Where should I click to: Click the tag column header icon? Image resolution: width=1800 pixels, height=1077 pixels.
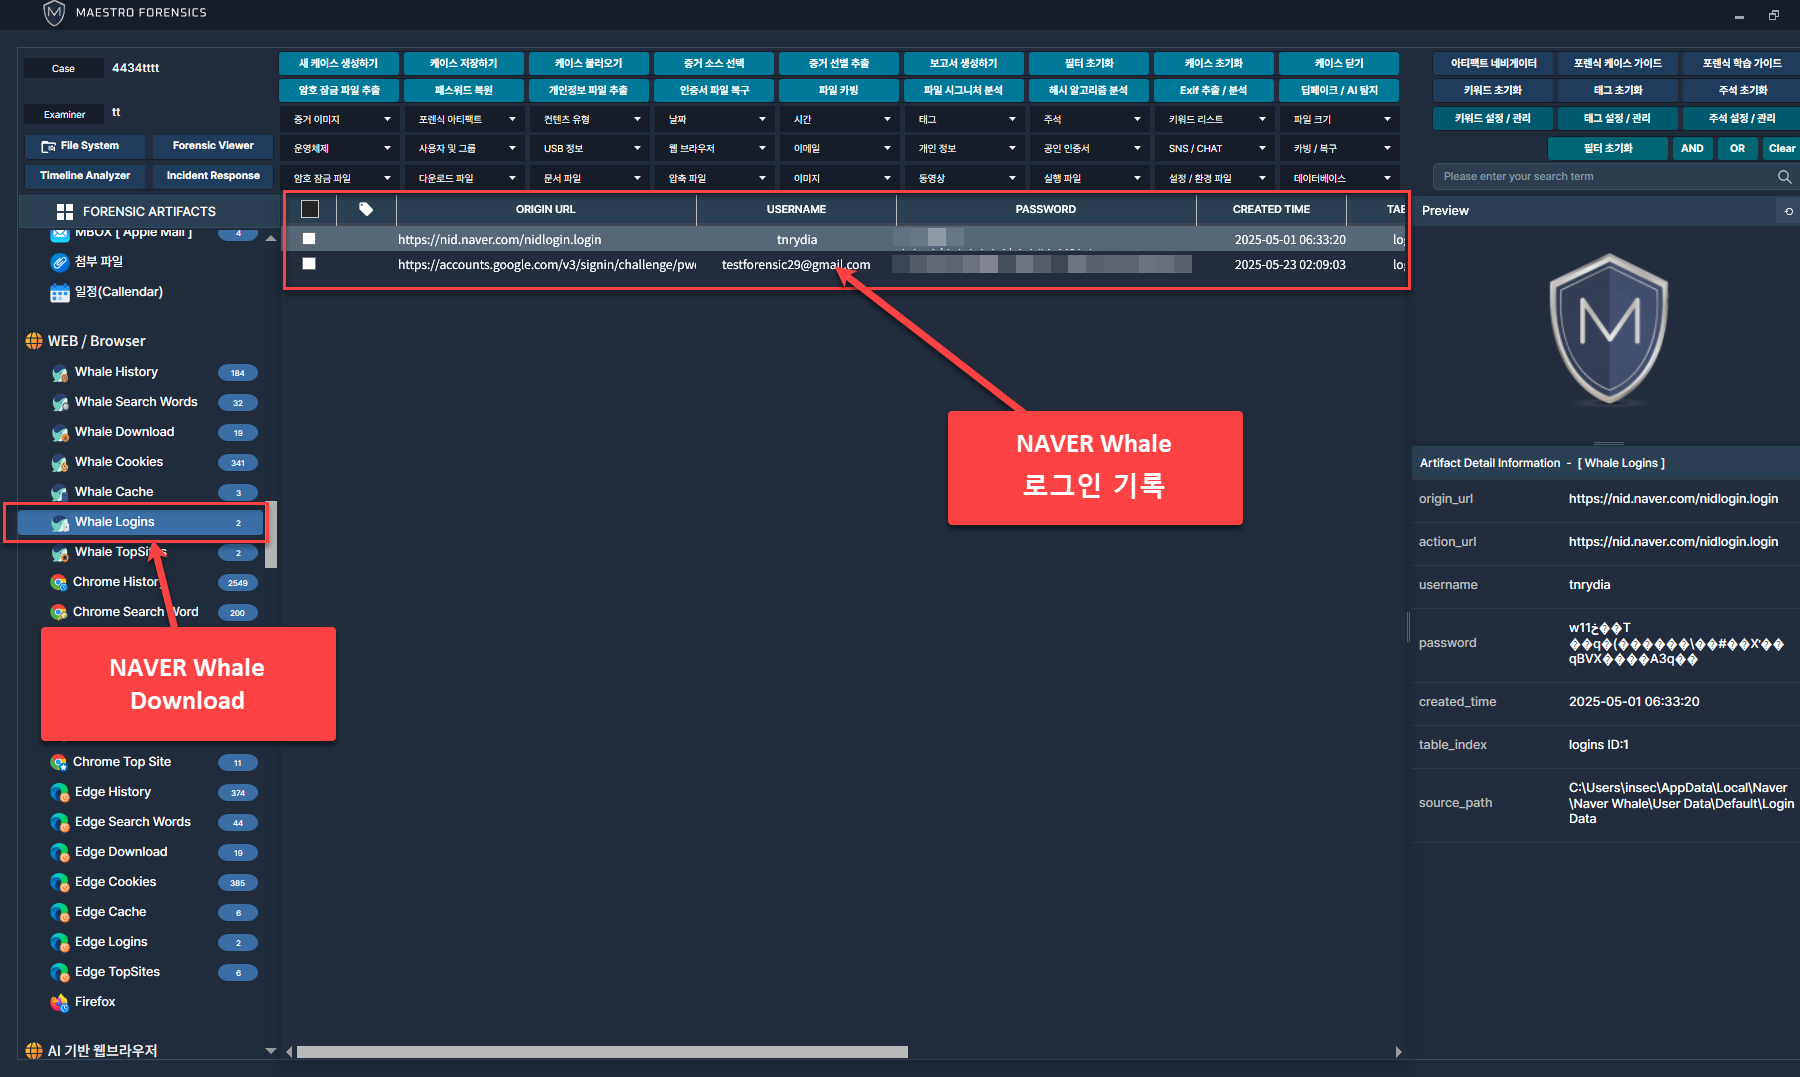[366, 209]
